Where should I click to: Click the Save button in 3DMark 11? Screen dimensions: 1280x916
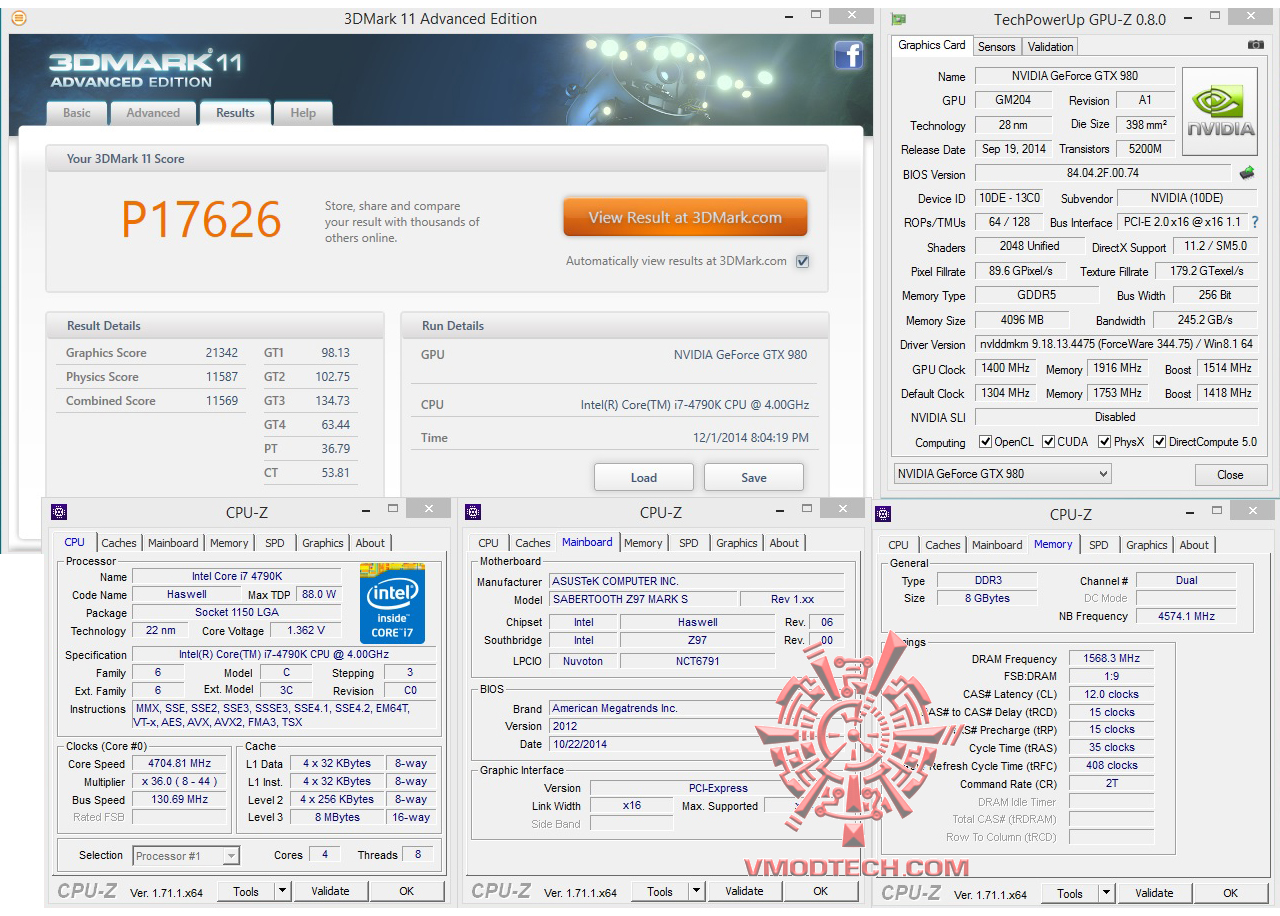tap(754, 477)
